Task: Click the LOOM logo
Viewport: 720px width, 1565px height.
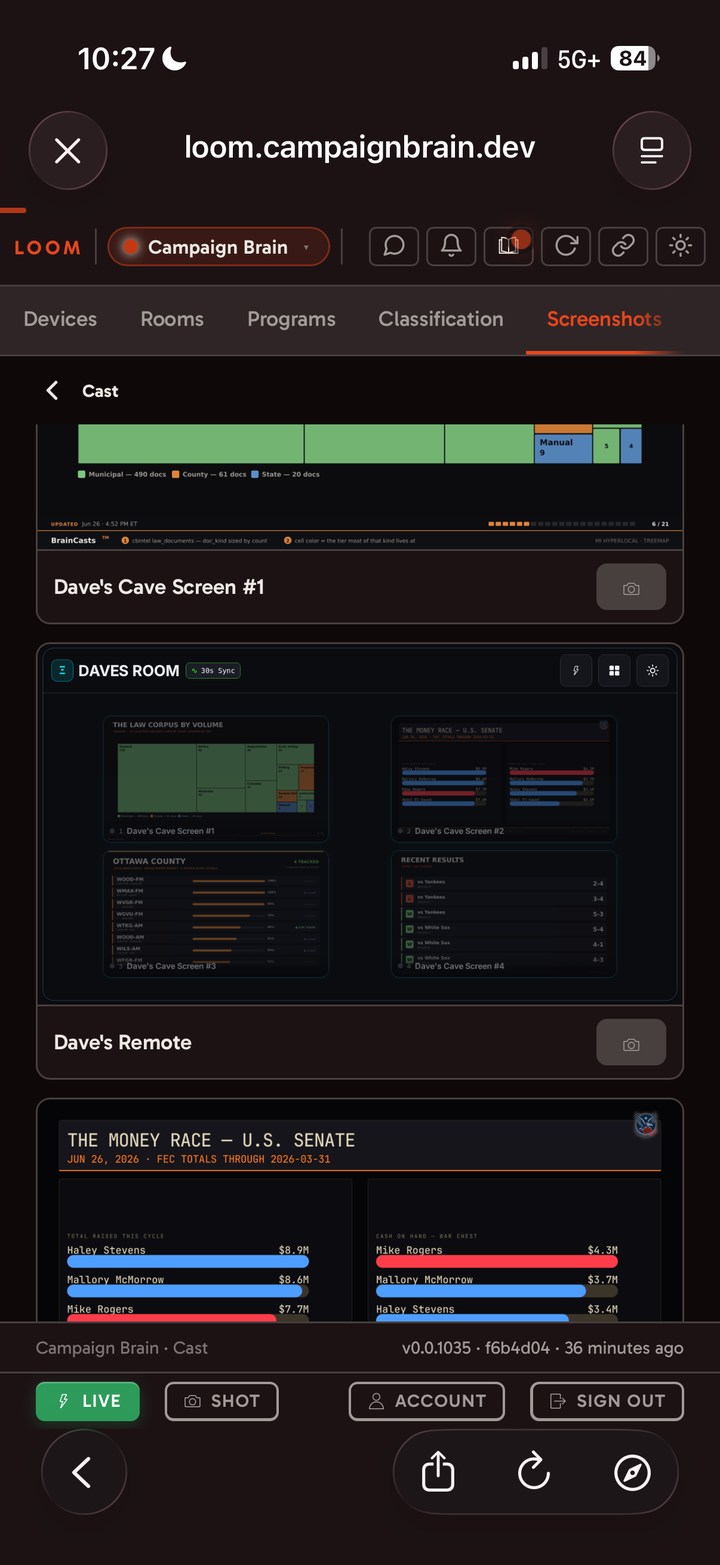Action: tap(47, 248)
